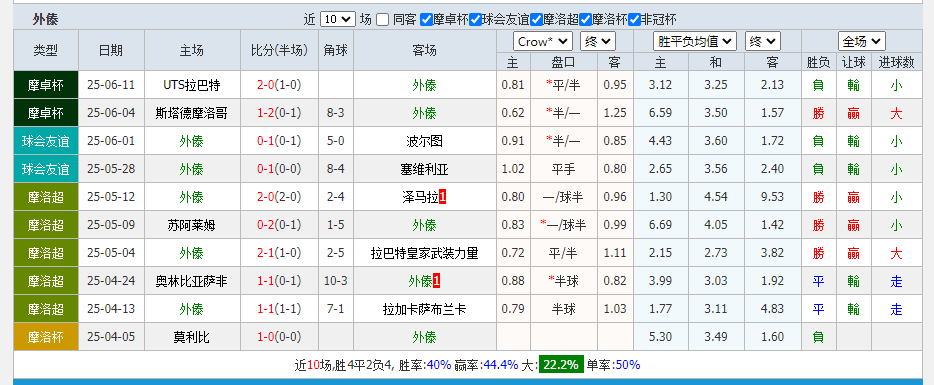Click the 外傣 section title
This screenshot has width=934, height=385.
45,20
